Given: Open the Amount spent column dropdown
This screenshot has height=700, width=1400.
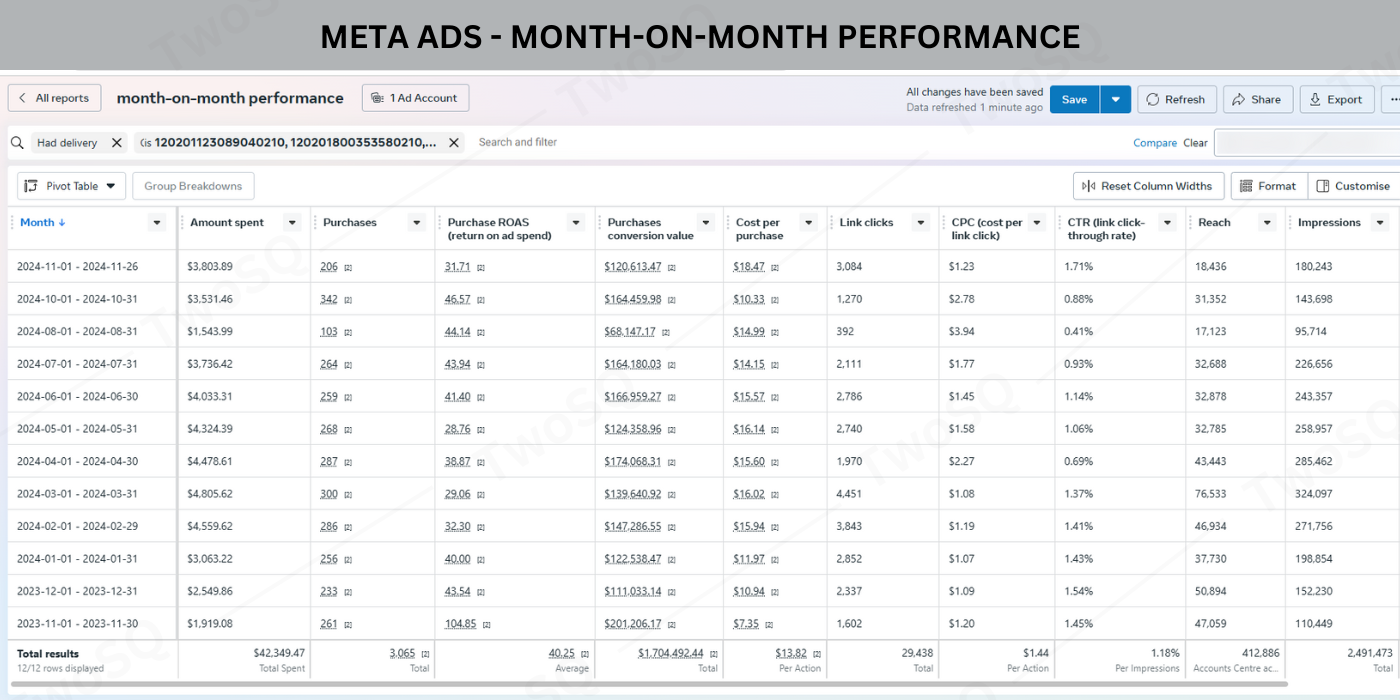Looking at the screenshot, I should pyautogui.click(x=292, y=223).
